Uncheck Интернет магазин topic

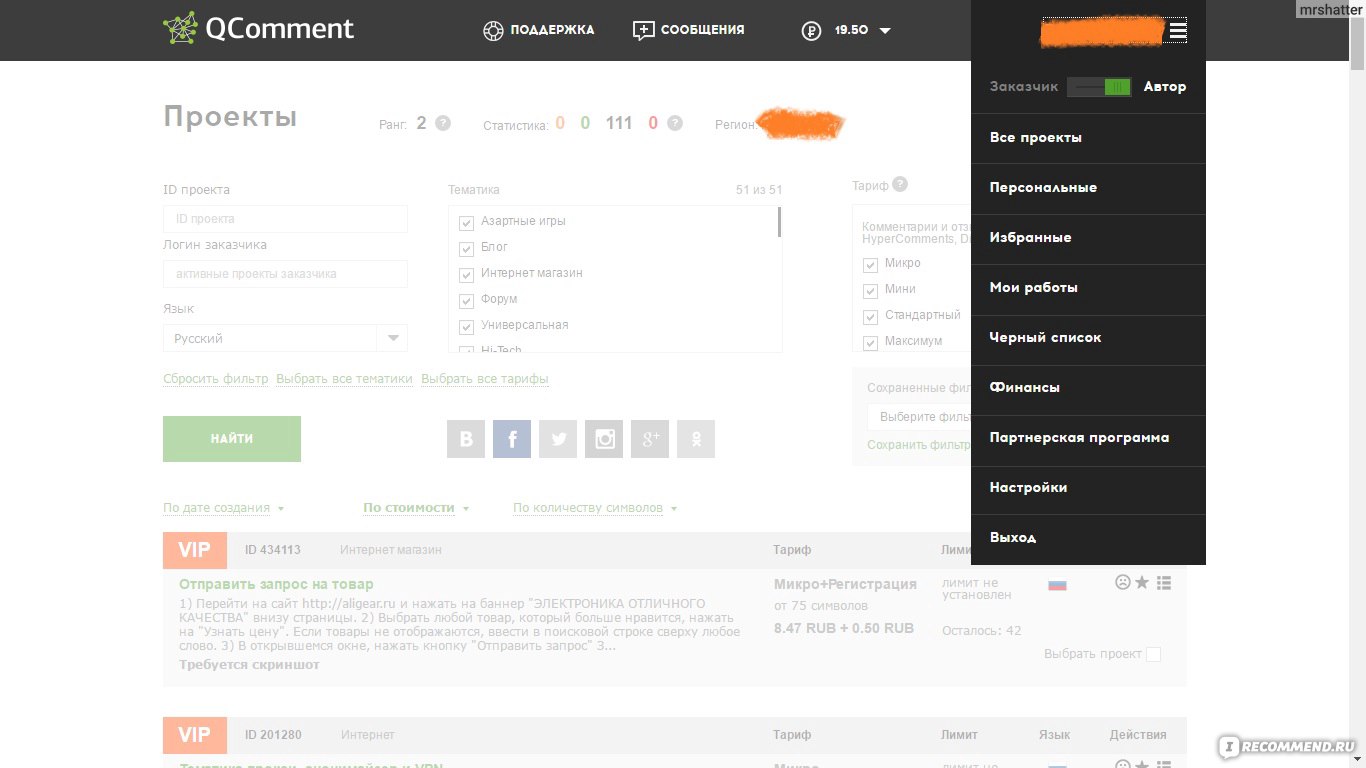(466, 274)
